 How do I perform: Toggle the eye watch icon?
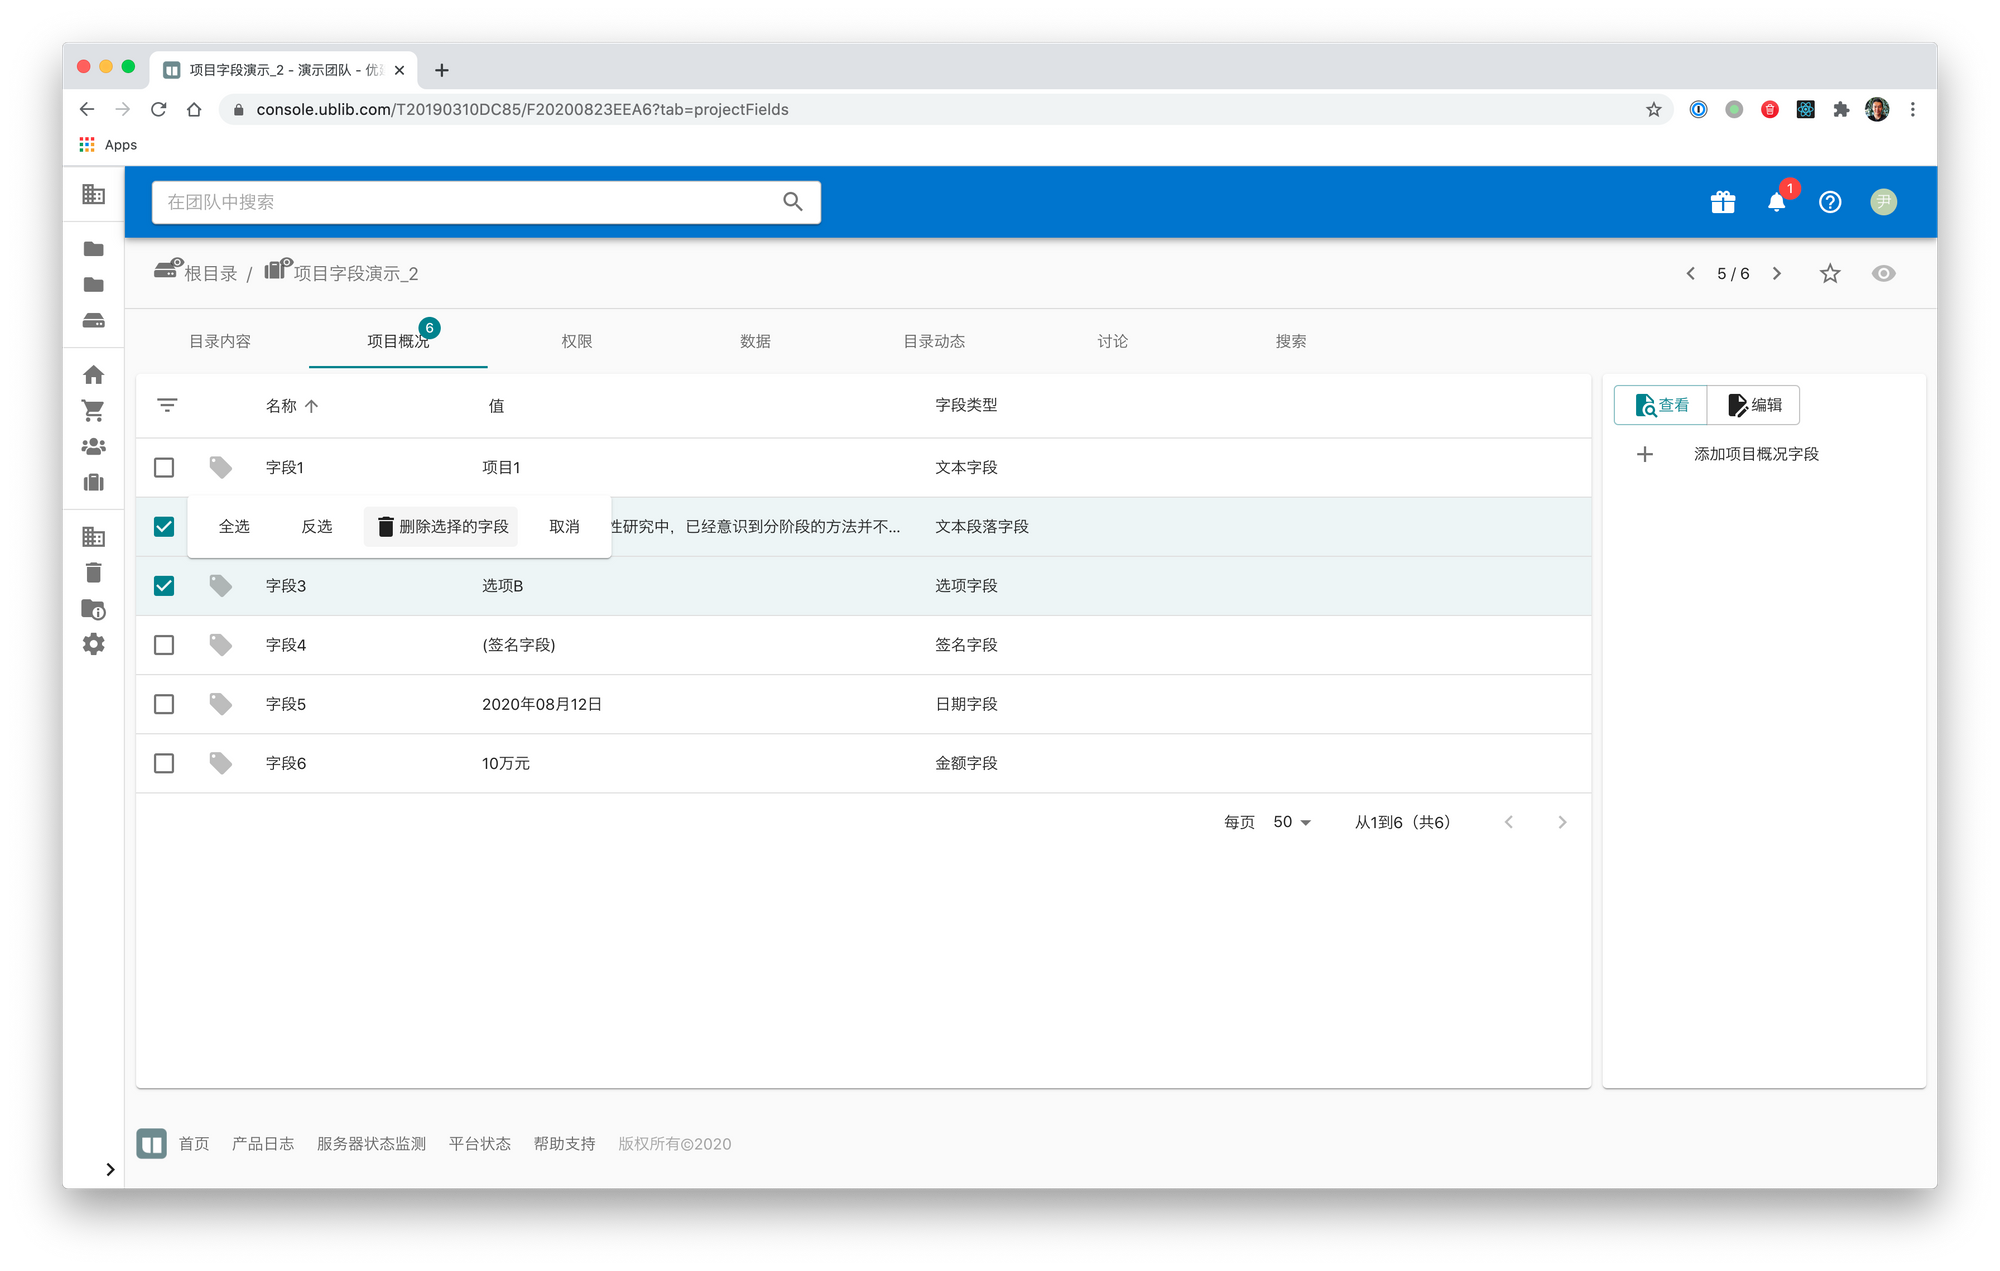coord(1883,273)
